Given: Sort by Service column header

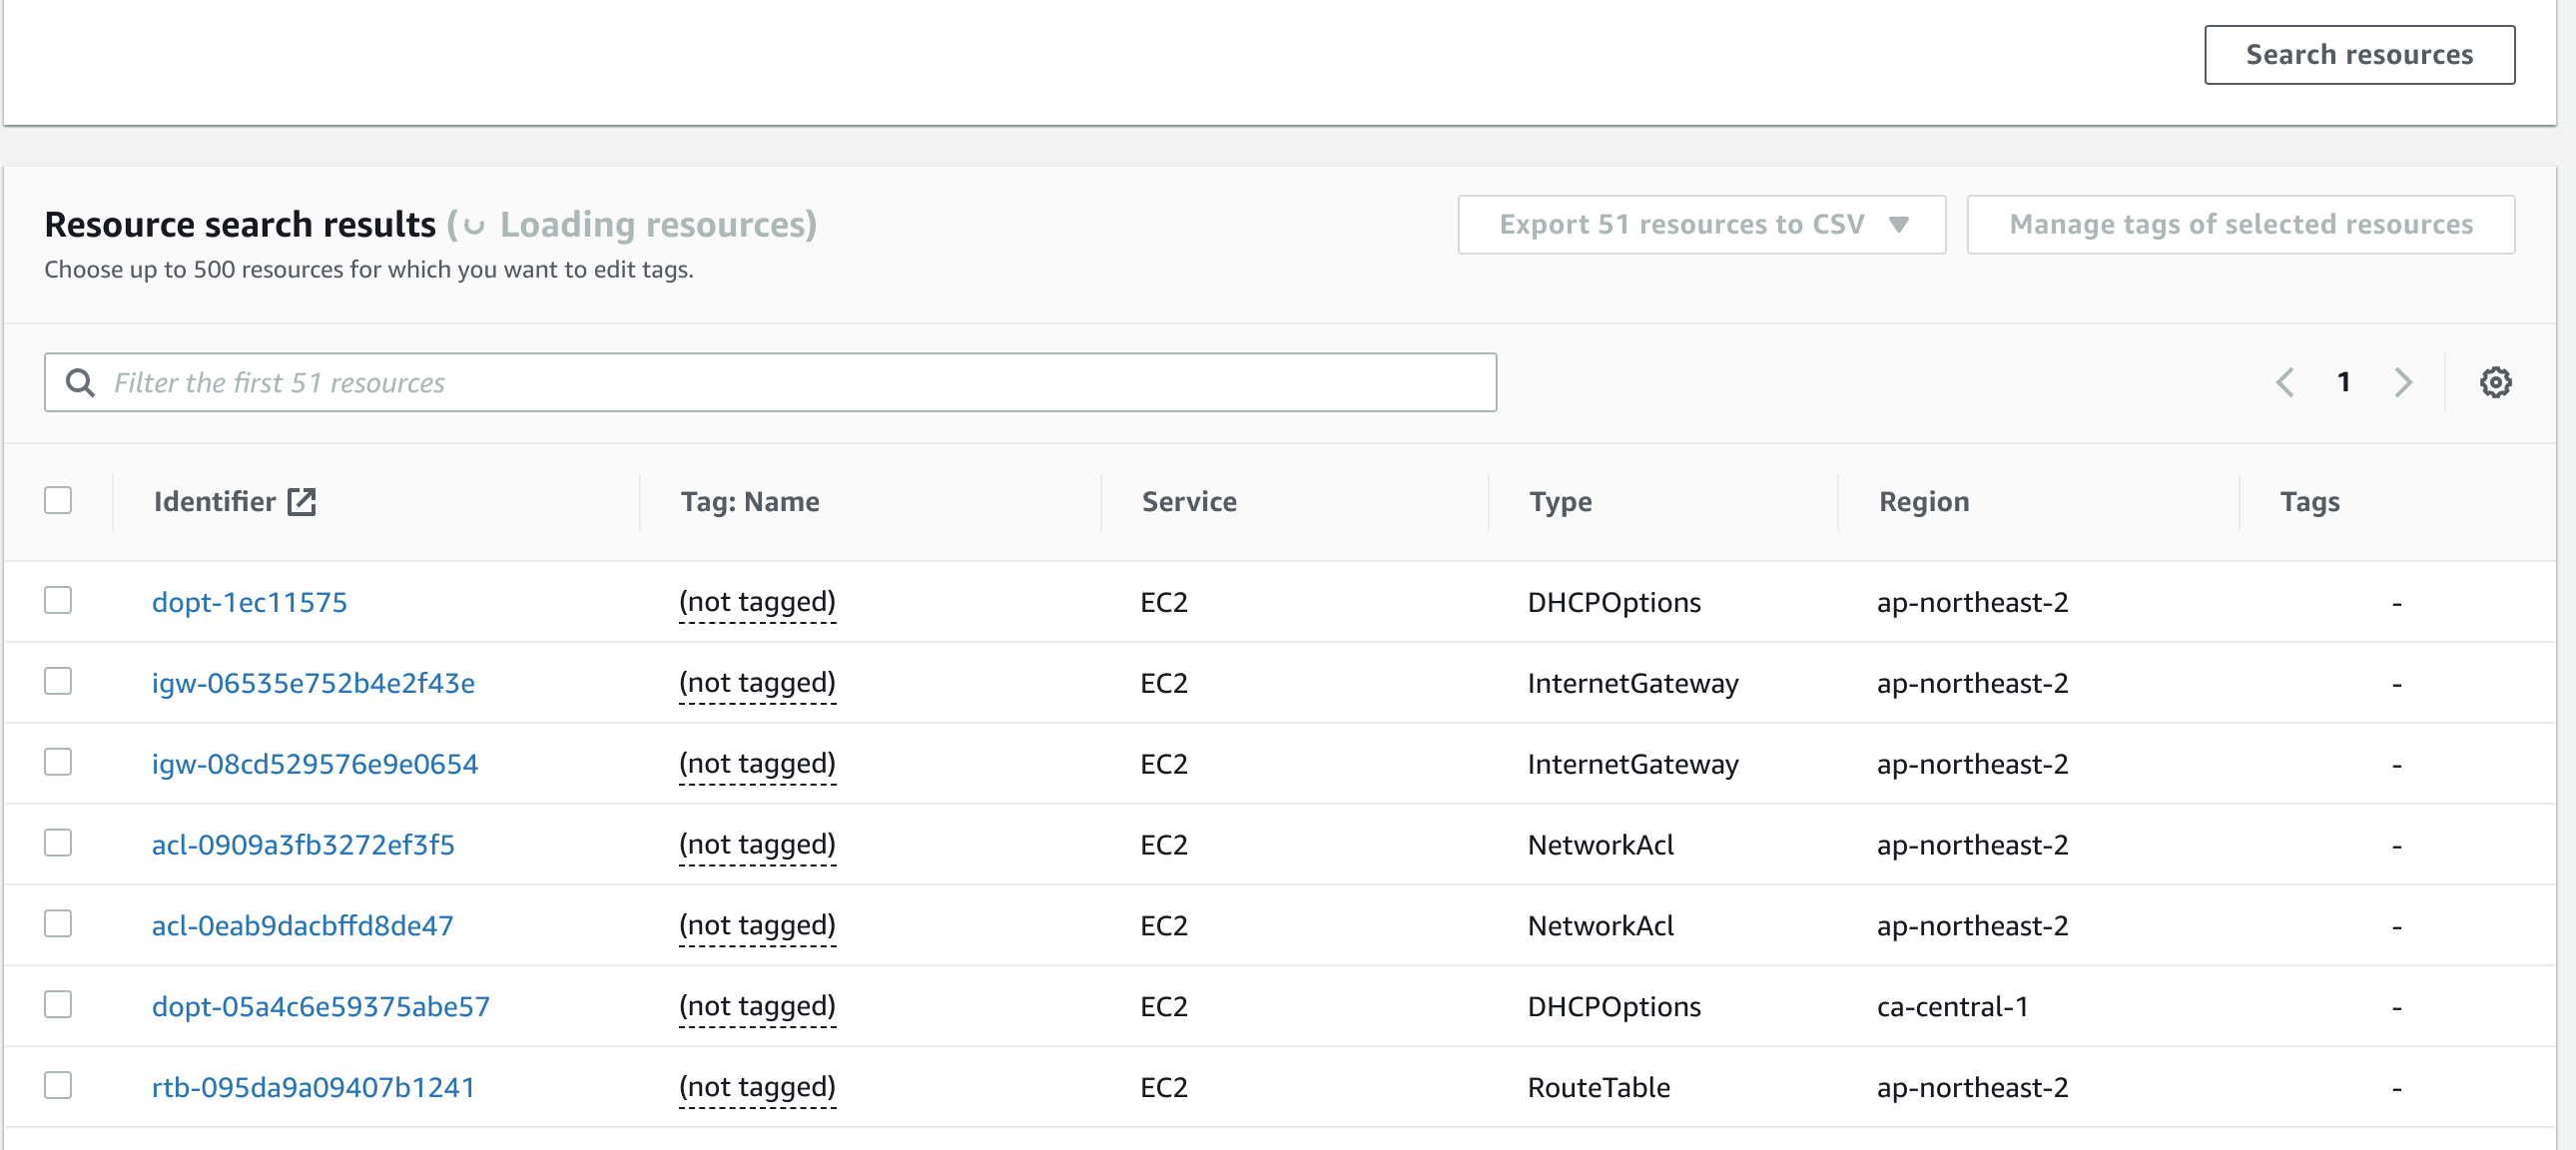Looking at the screenshot, I should click(1188, 501).
